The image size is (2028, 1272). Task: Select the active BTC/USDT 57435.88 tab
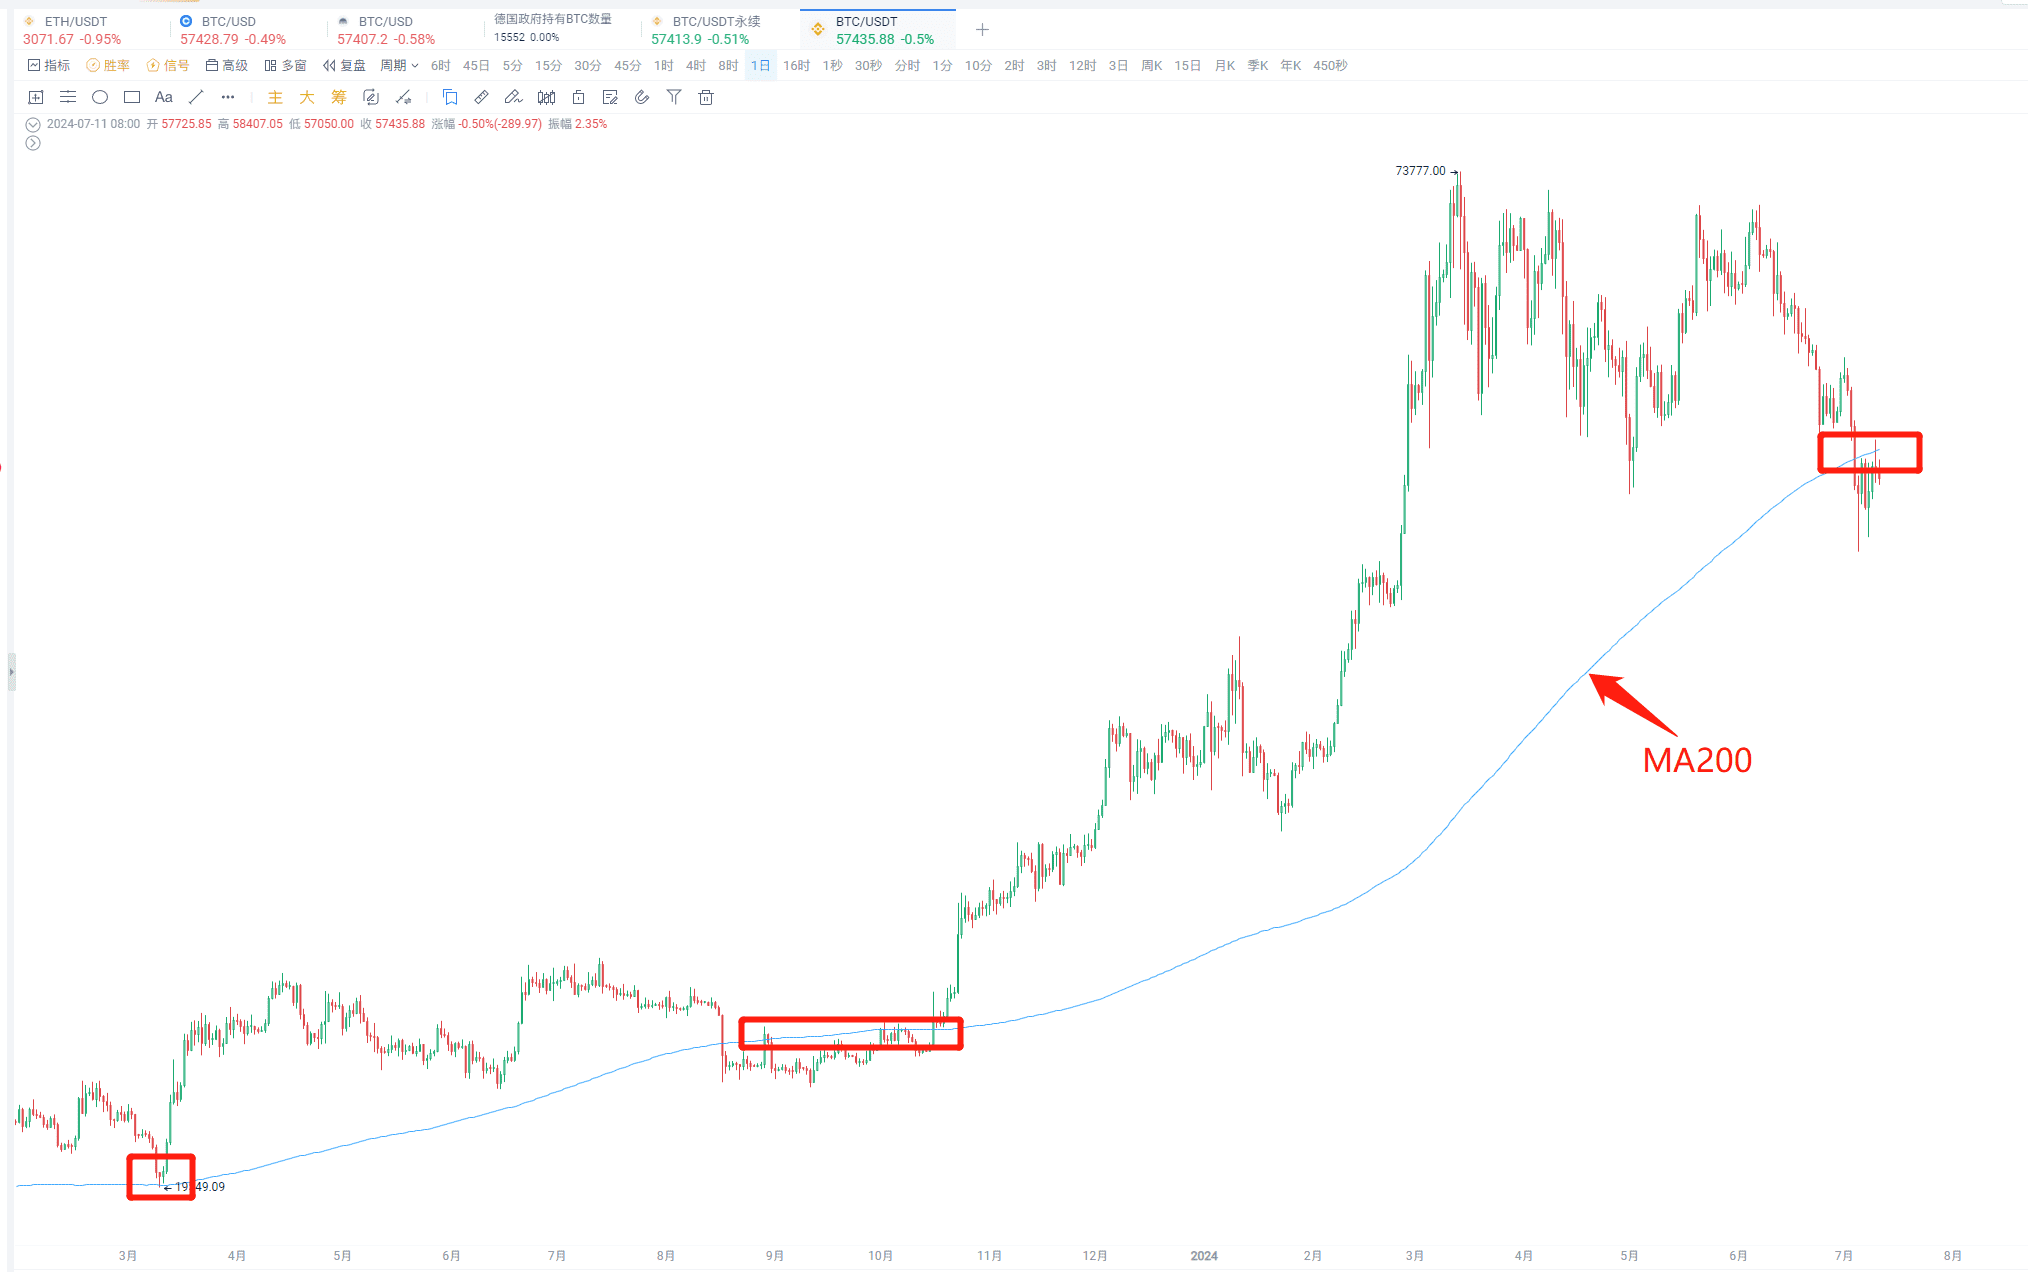click(x=878, y=30)
